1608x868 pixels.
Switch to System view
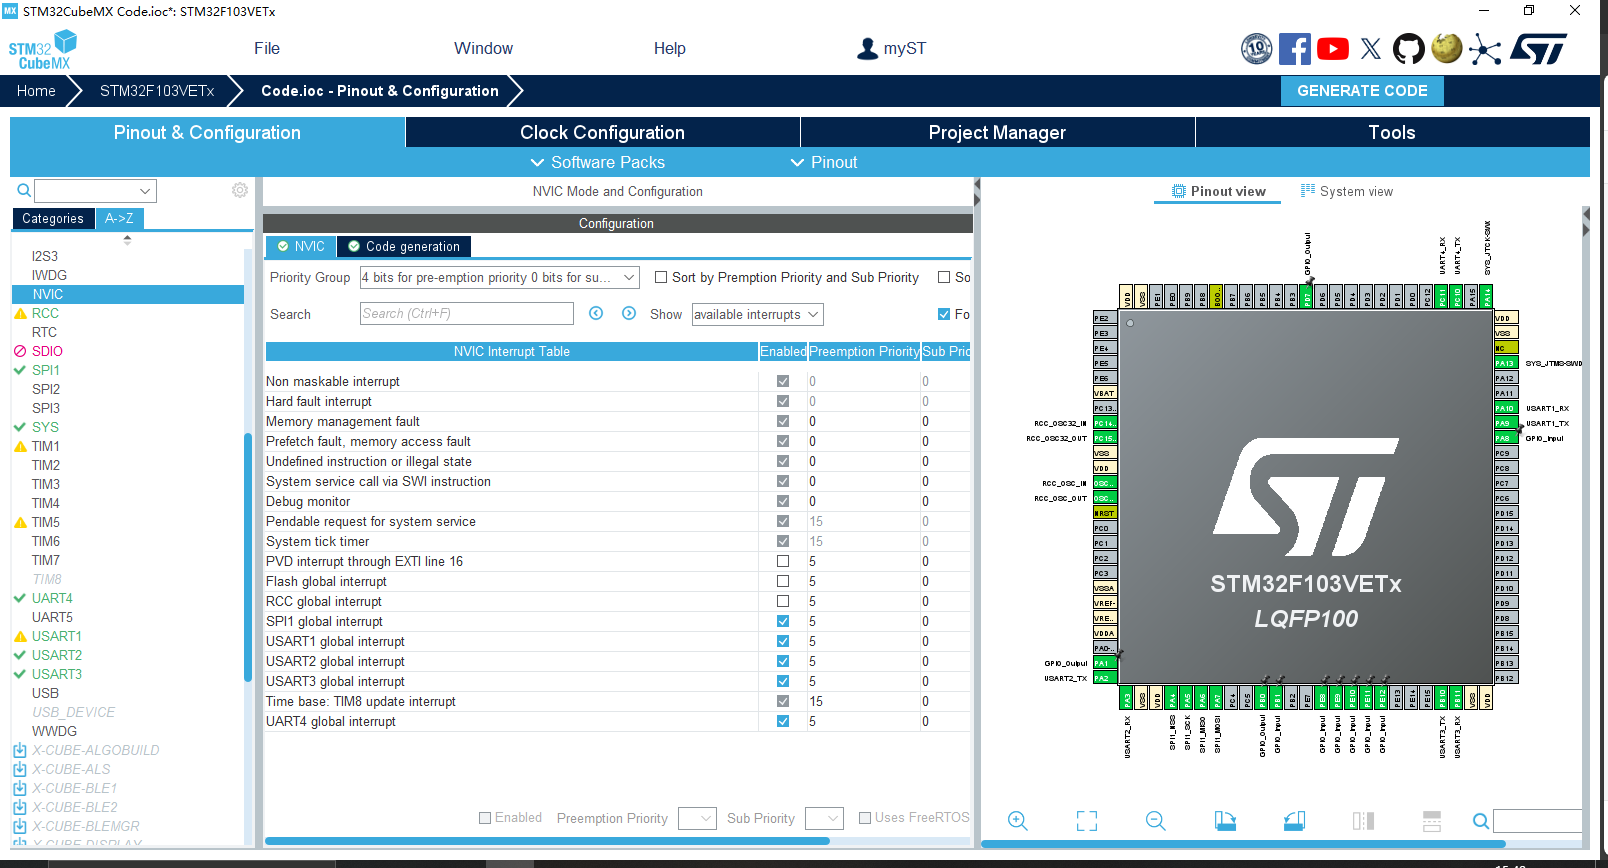(1346, 191)
